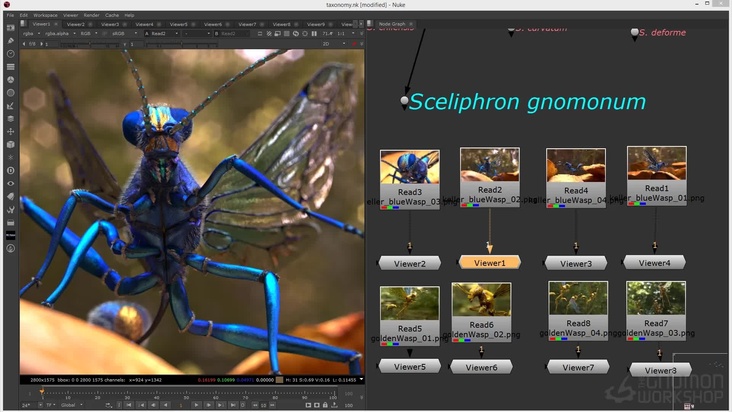The height and width of the screenshot is (412, 732).
Task: Step one frame back
Action: (154, 405)
